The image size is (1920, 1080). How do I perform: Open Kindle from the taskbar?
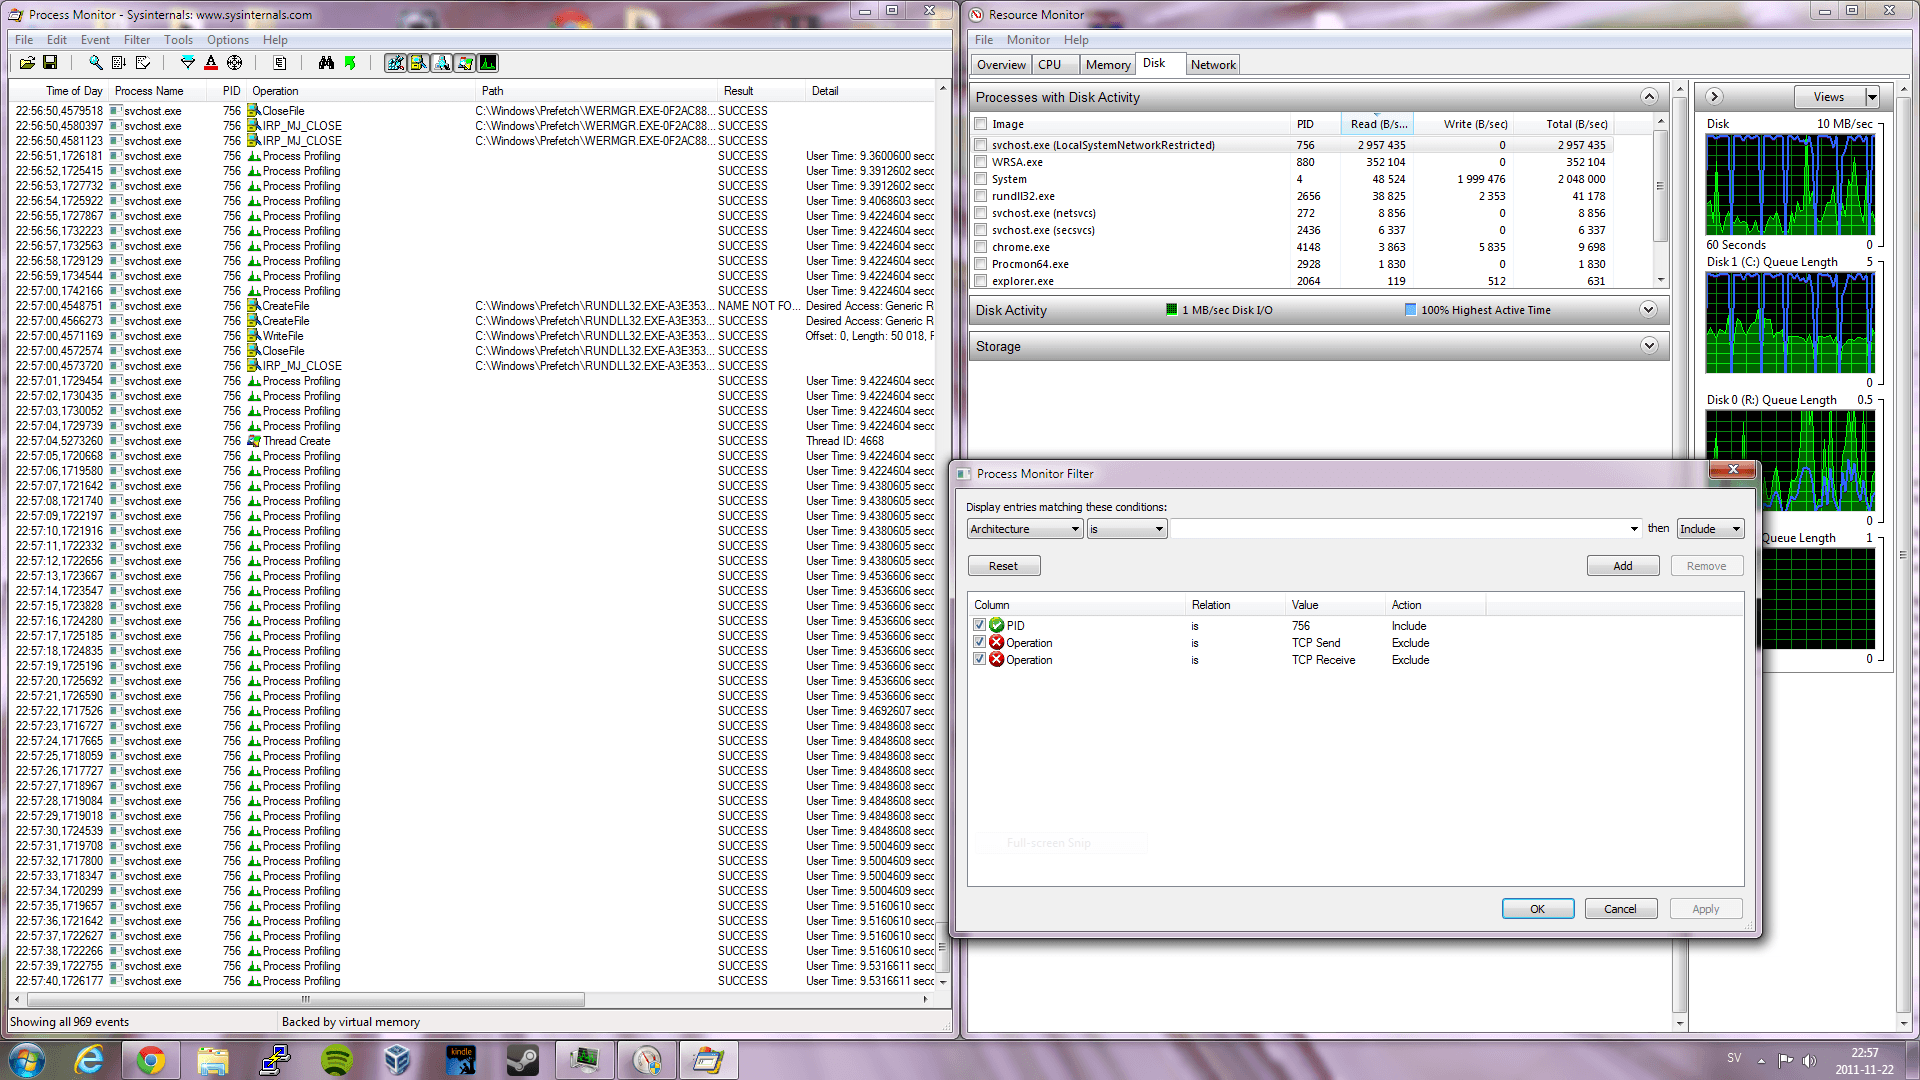pos(460,1060)
